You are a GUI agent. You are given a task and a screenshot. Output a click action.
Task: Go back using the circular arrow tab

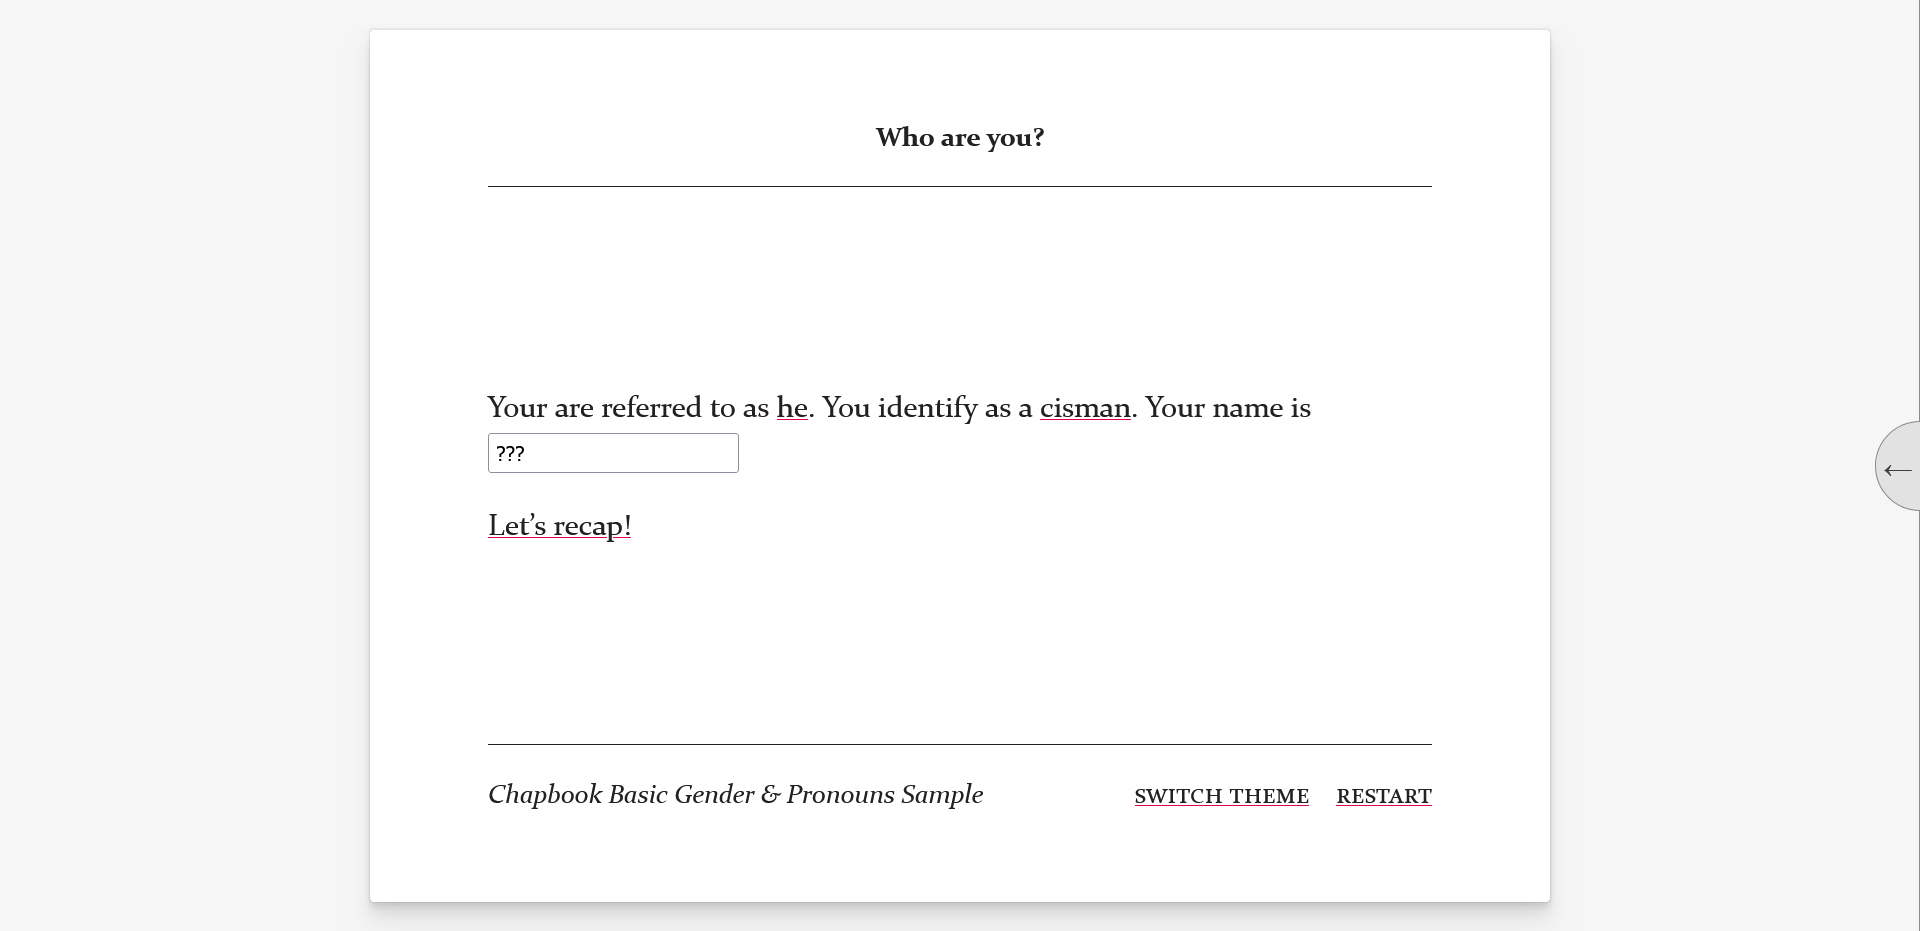1897,469
